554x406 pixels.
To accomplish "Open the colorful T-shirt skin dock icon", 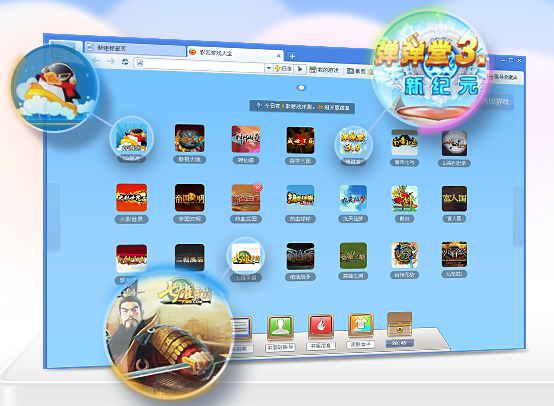I will tap(360, 324).
